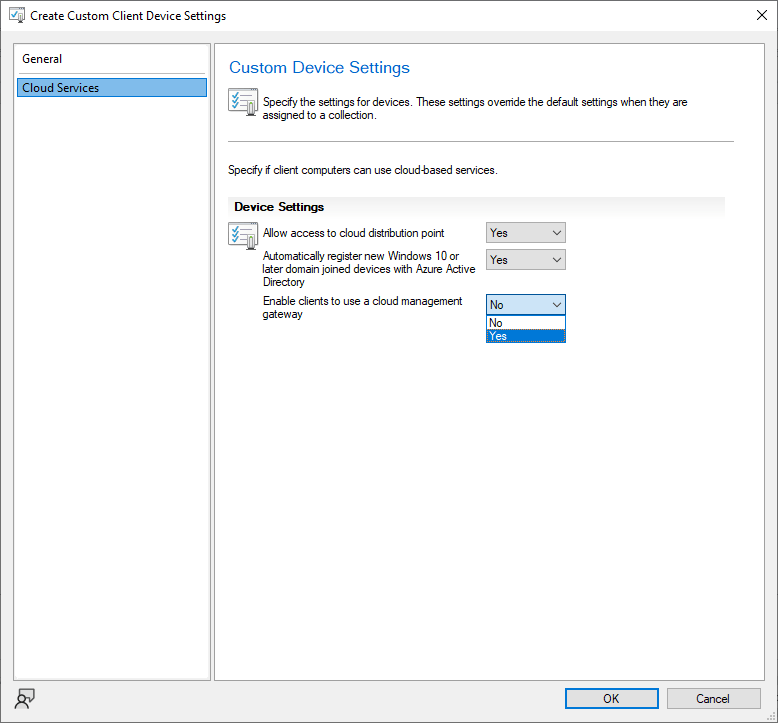
Task: Collapse the cloud management gateway combo box
Action: point(526,305)
